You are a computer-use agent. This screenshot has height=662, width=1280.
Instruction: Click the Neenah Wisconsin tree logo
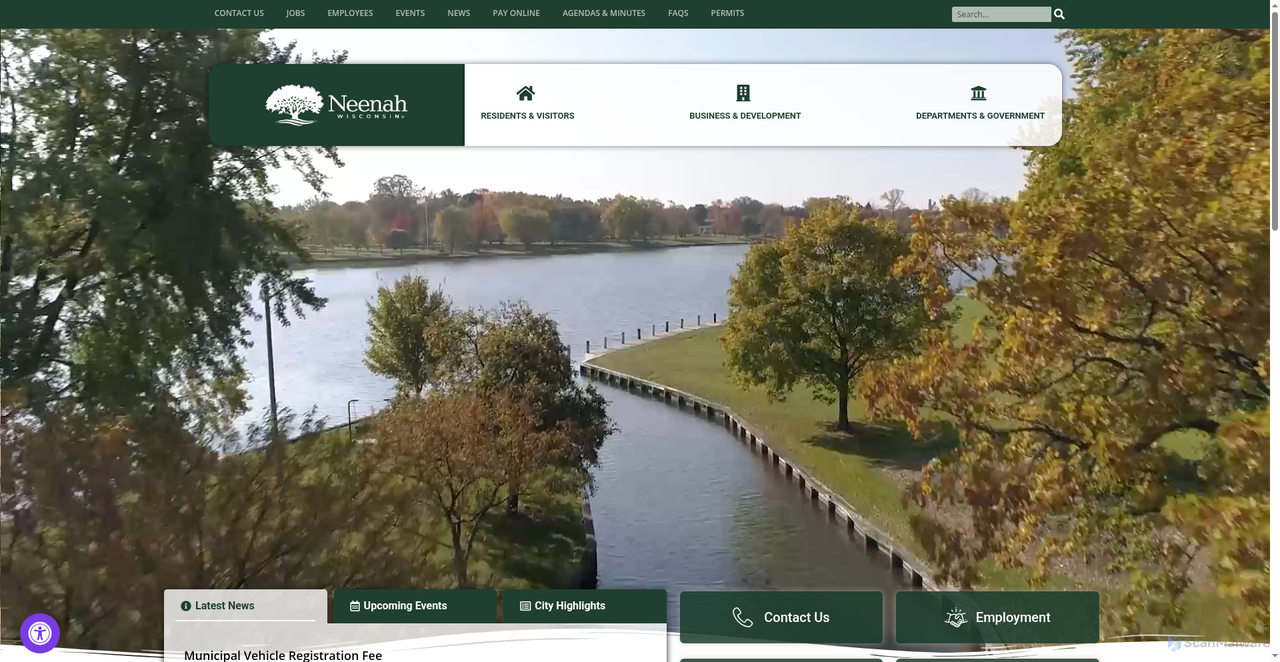336,105
